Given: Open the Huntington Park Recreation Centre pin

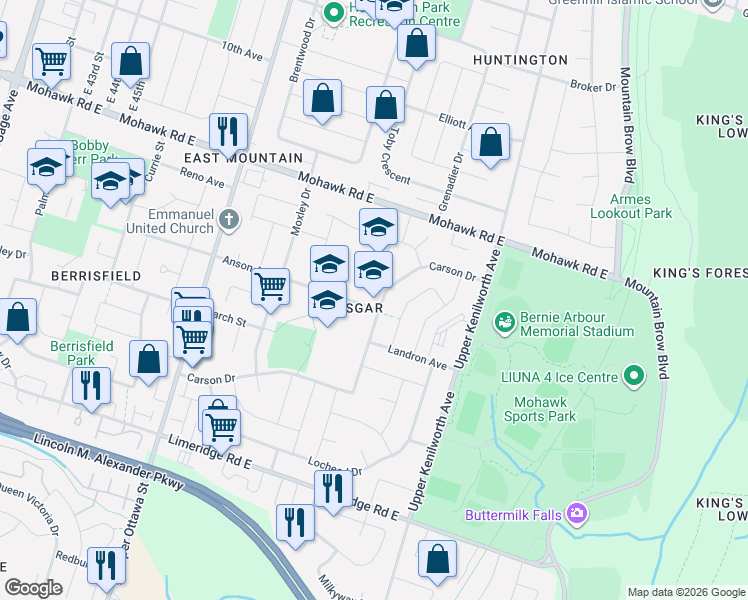Looking at the screenshot, I should pyautogui.click(x=334, y=13).
